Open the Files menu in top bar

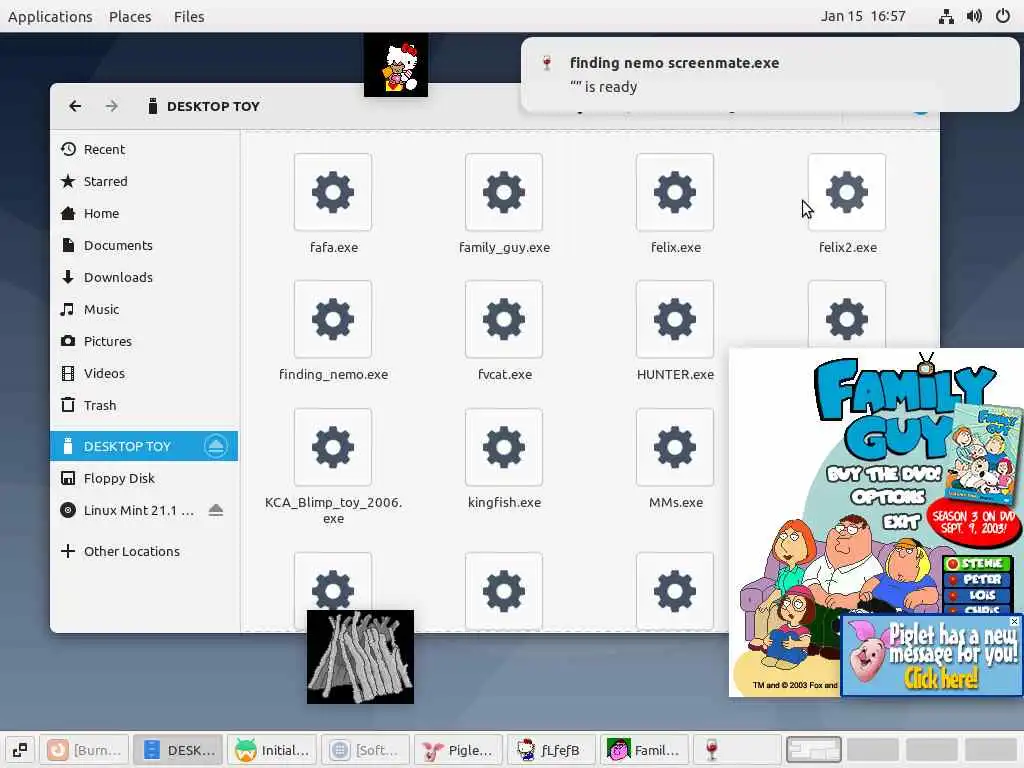(189, 16)
